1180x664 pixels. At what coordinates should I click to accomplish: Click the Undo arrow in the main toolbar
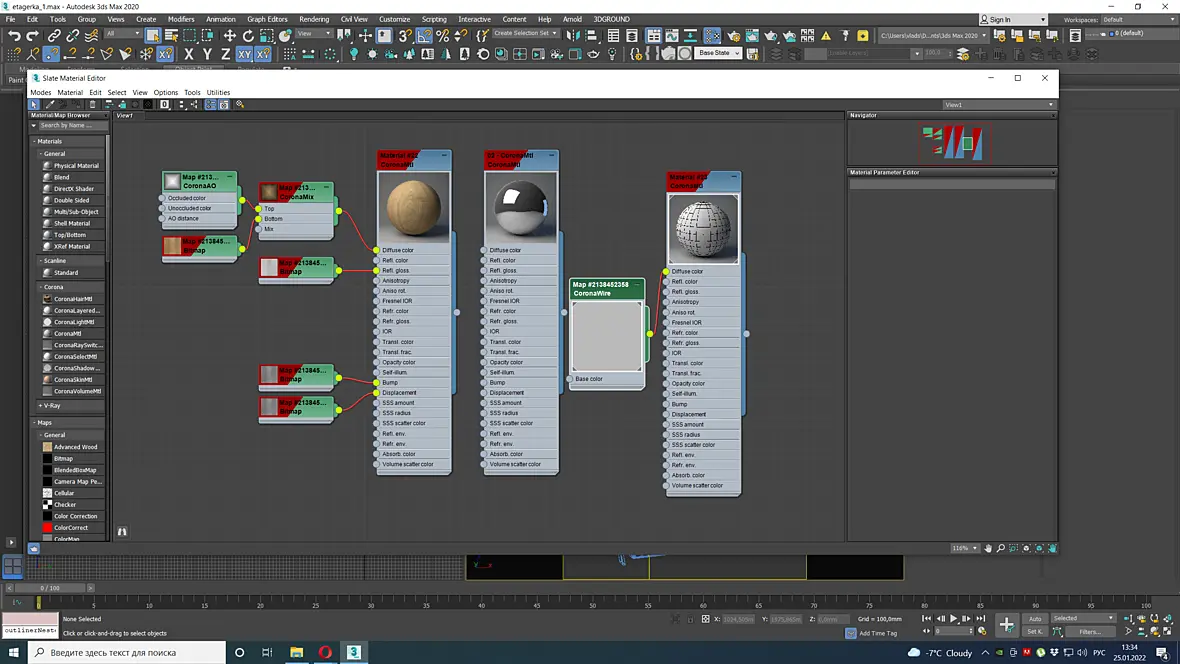click(x=14, y=35)
